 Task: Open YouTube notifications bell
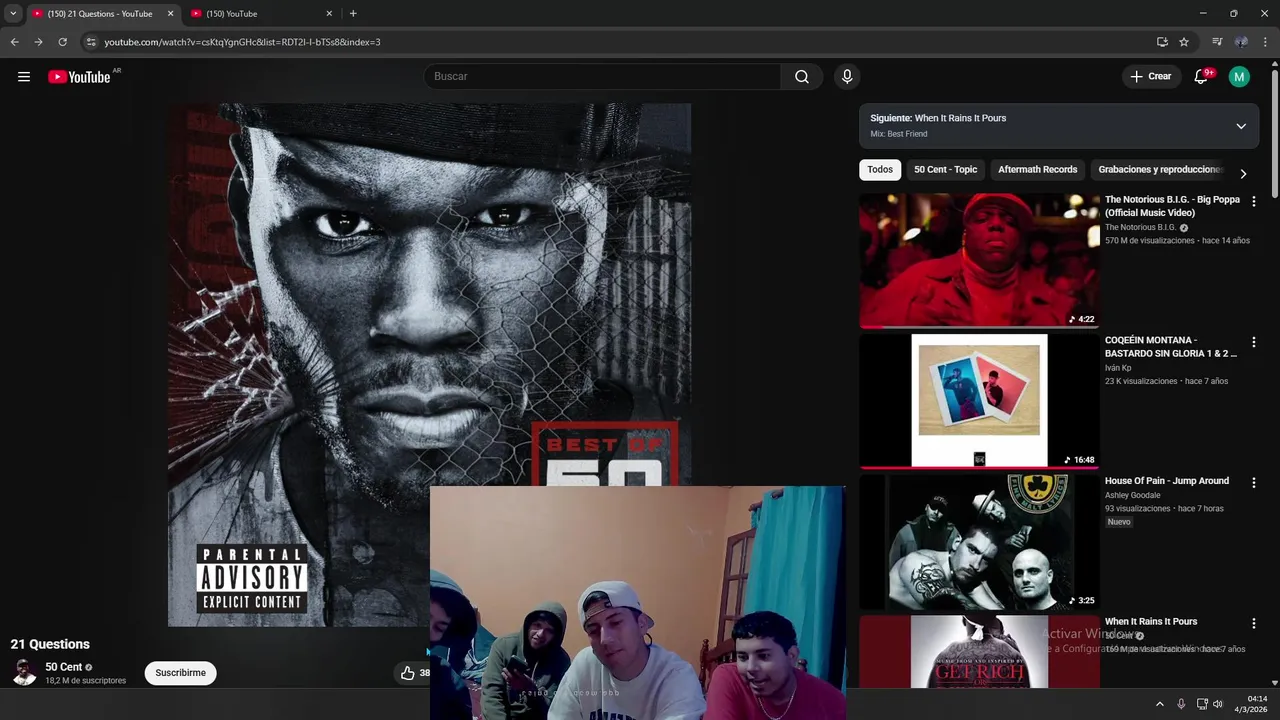tap(1201, 77)
